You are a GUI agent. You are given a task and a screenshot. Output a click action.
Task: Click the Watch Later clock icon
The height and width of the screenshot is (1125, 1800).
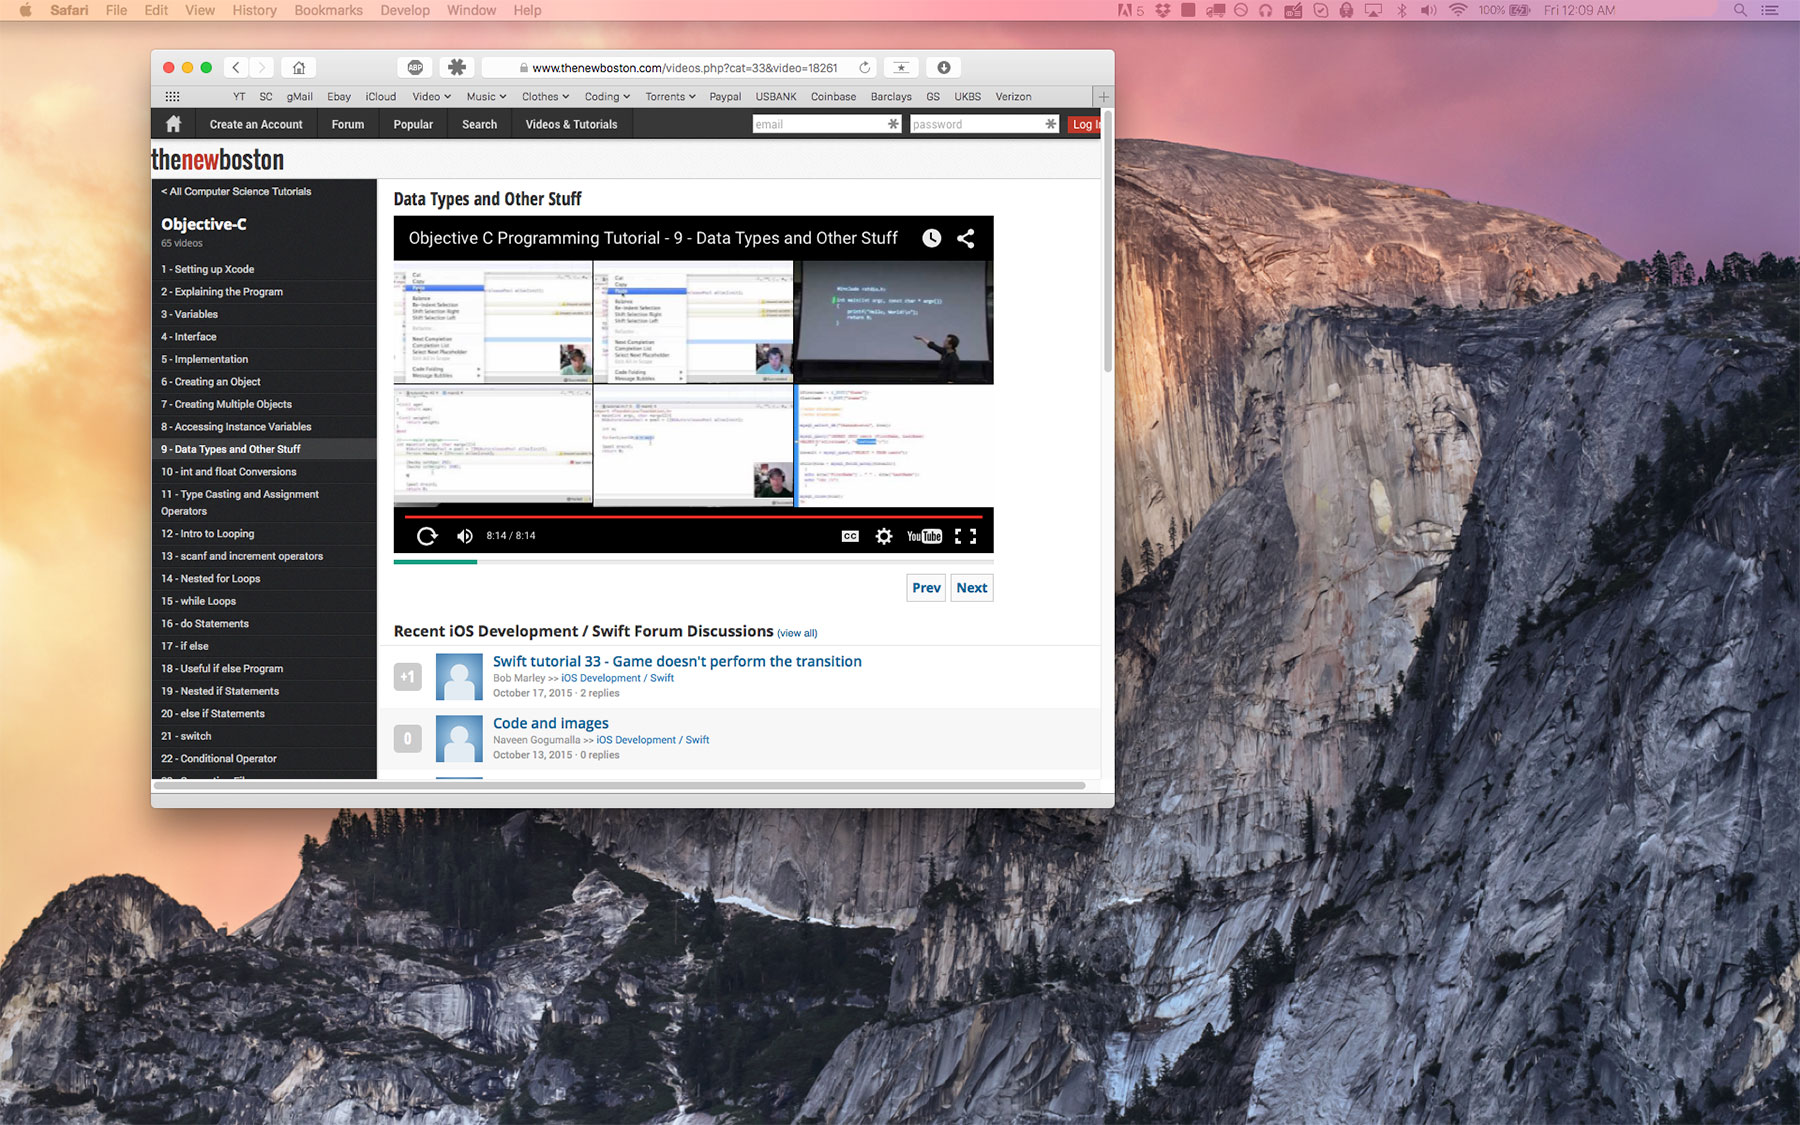[931, 238]
